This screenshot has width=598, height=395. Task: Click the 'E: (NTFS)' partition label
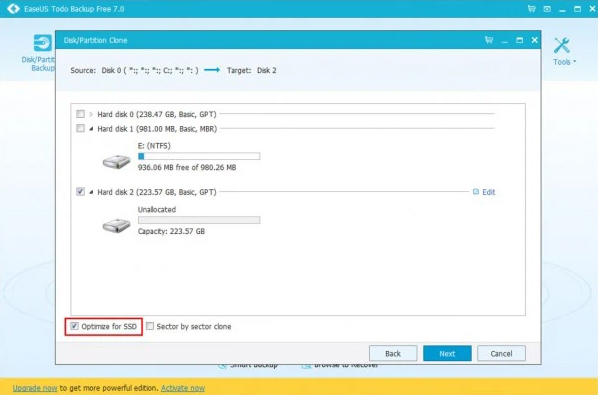pyautogui.click(x=154, y=146)
